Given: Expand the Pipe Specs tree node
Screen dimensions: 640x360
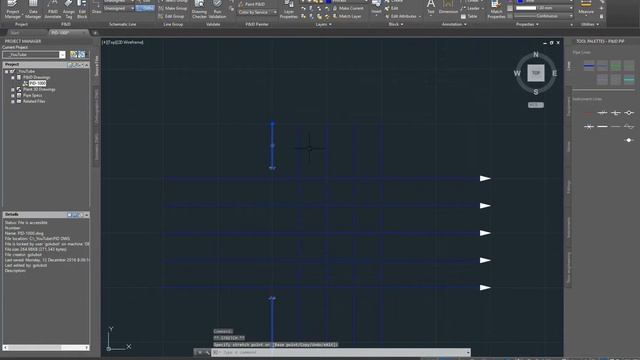Looking at the screenshot, I should 13,96.
